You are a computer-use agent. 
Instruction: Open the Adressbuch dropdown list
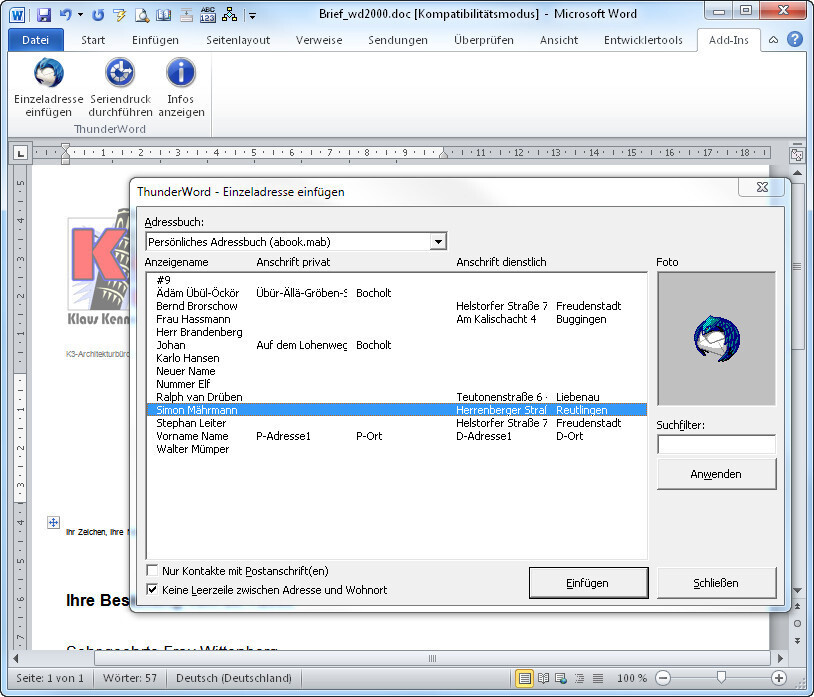coord(439,241)
